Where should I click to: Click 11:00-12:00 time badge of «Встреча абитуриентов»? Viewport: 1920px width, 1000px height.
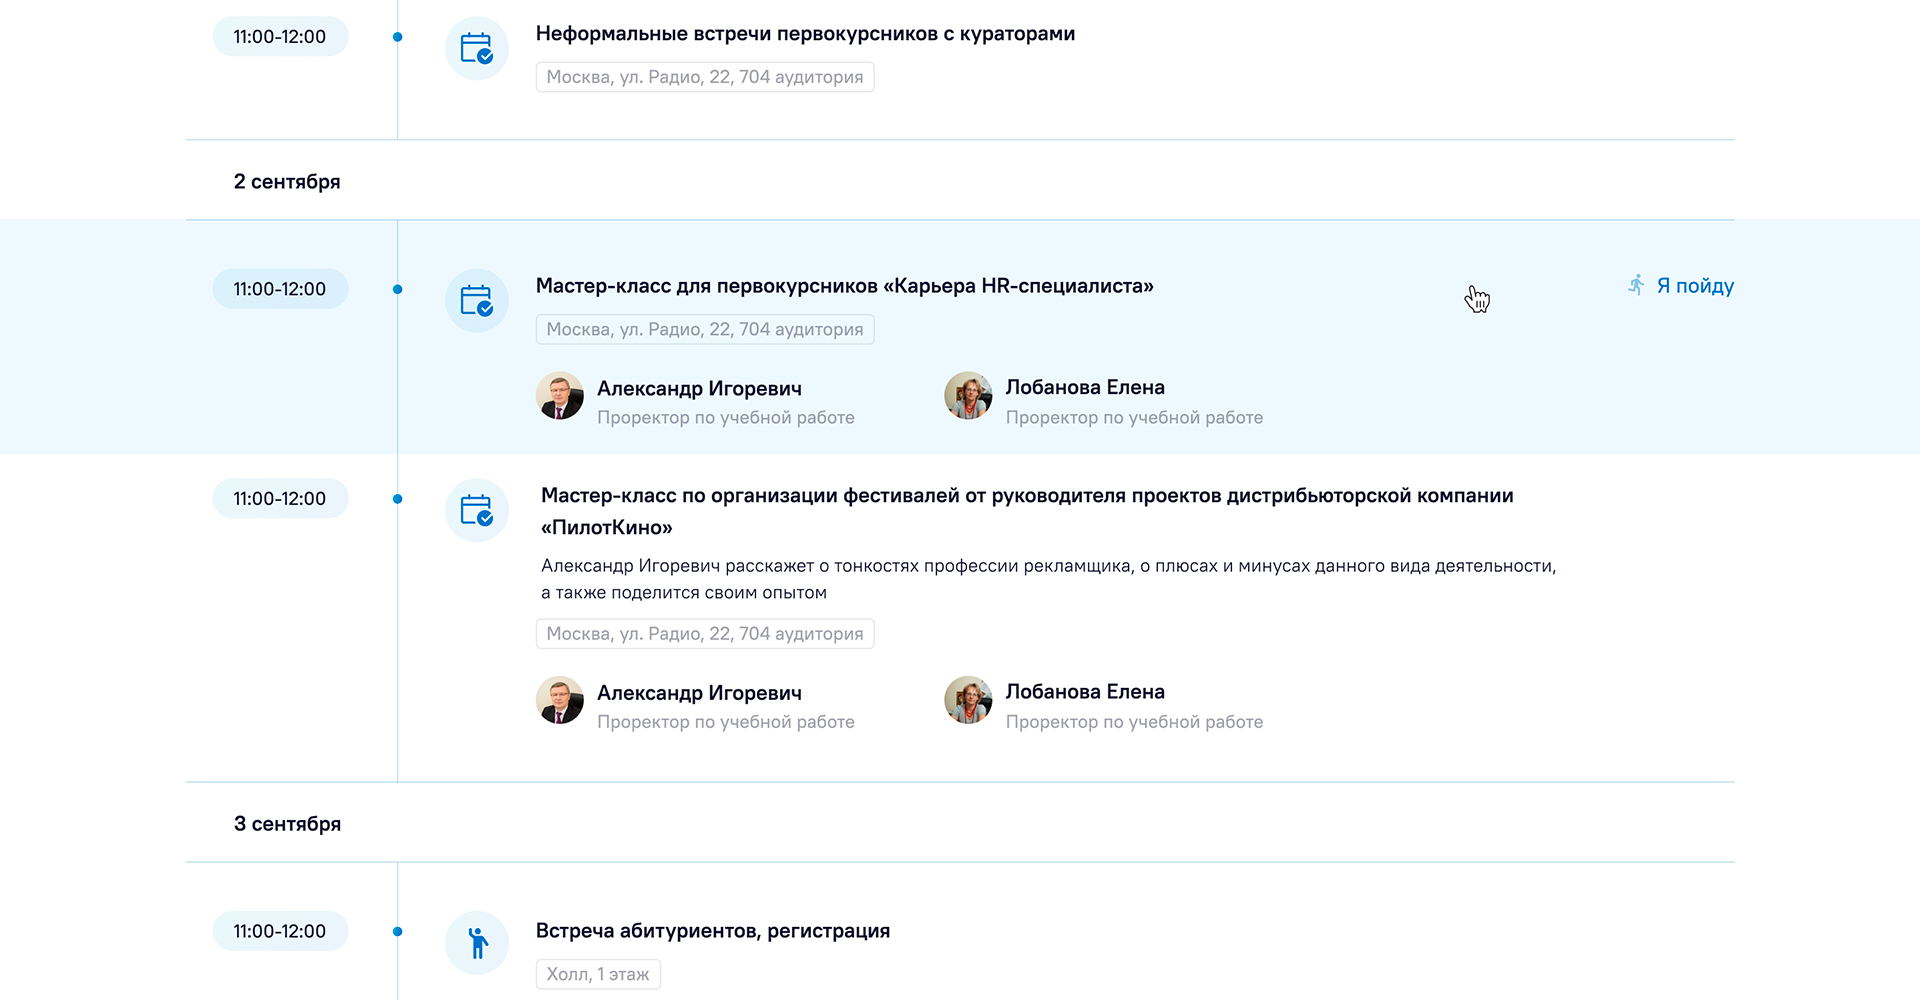coord(280,931)
